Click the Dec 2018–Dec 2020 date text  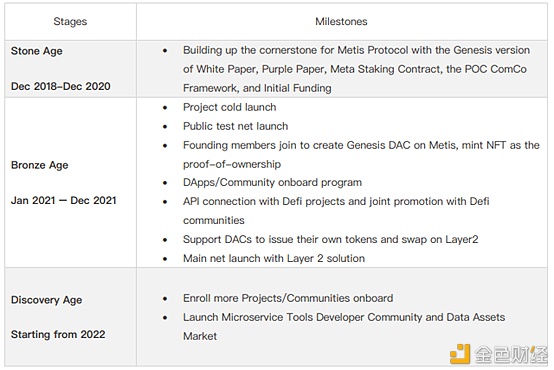tap(61, 86)
